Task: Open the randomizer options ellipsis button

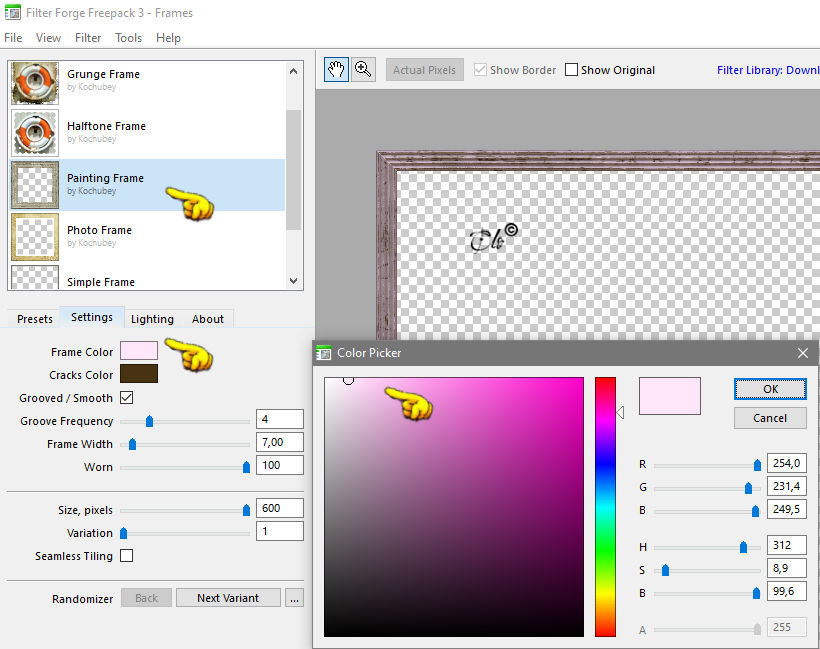Action: (294, 598)
